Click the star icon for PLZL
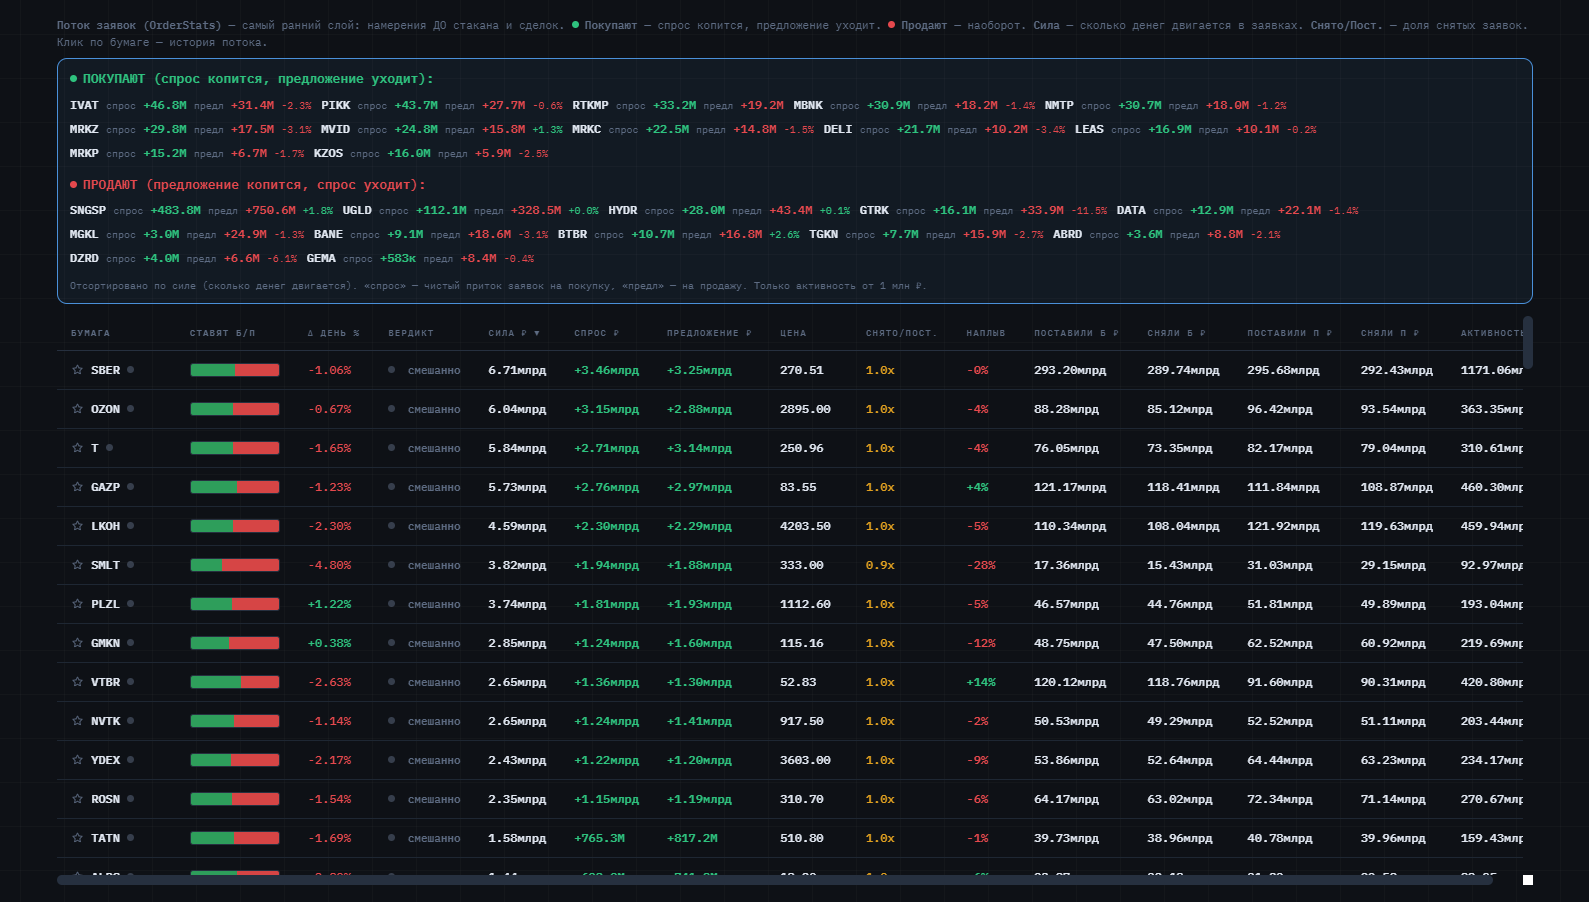1589x902 pixels. 77,604
